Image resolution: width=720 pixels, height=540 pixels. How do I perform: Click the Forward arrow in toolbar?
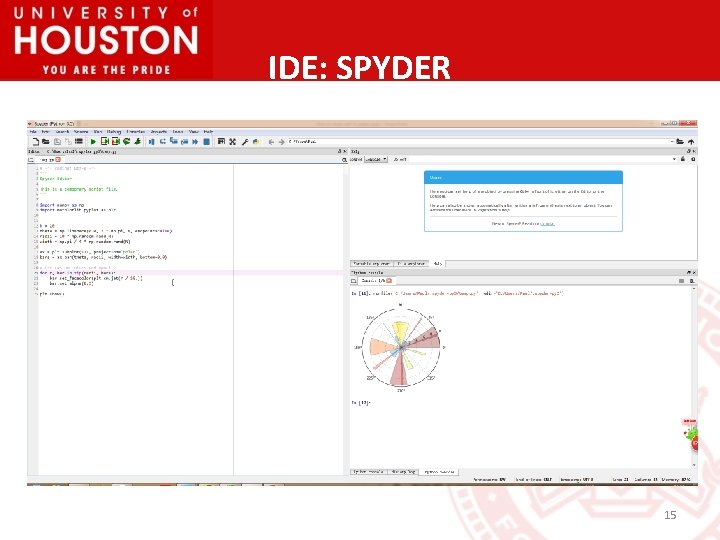[281, 142]
